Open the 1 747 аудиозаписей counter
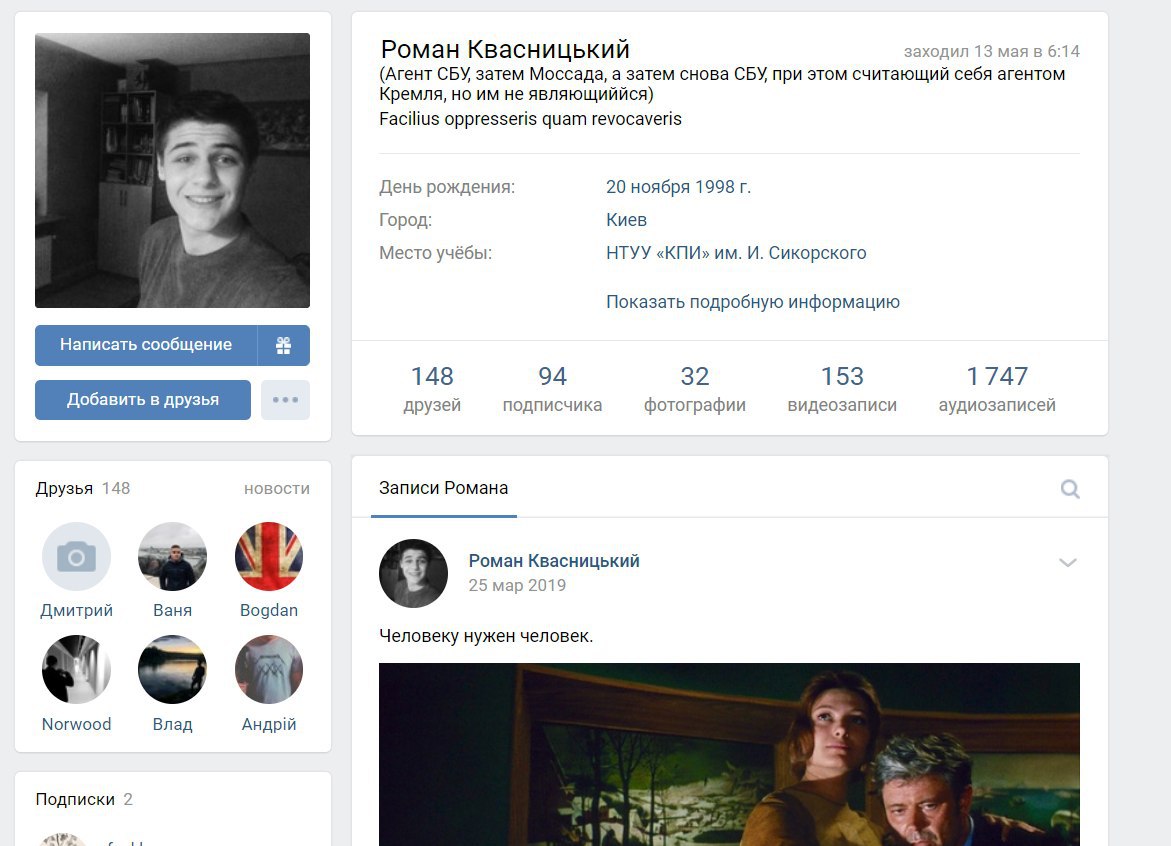Screen dimensions: 1171x846 click(997, 388)
